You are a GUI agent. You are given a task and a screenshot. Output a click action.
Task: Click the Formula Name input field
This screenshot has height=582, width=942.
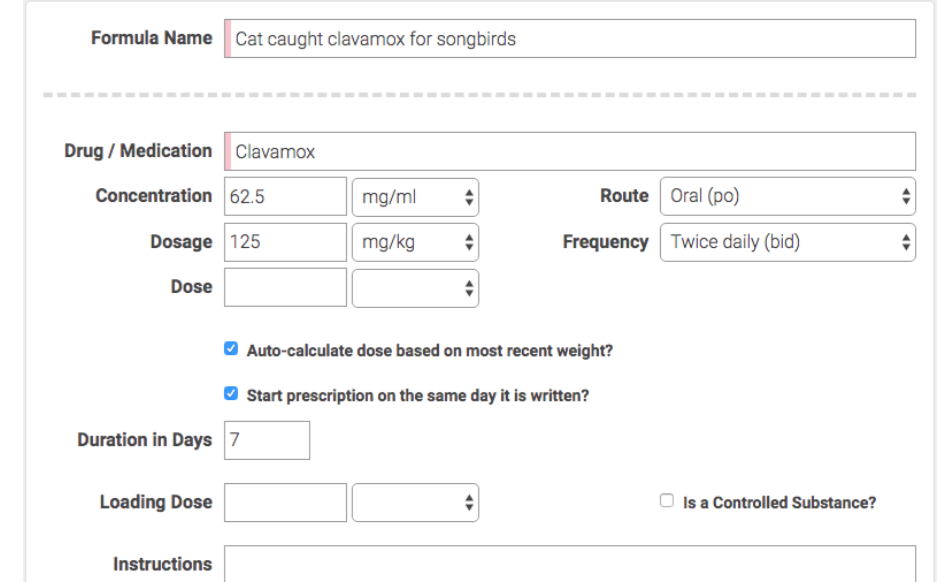[570, 38]
